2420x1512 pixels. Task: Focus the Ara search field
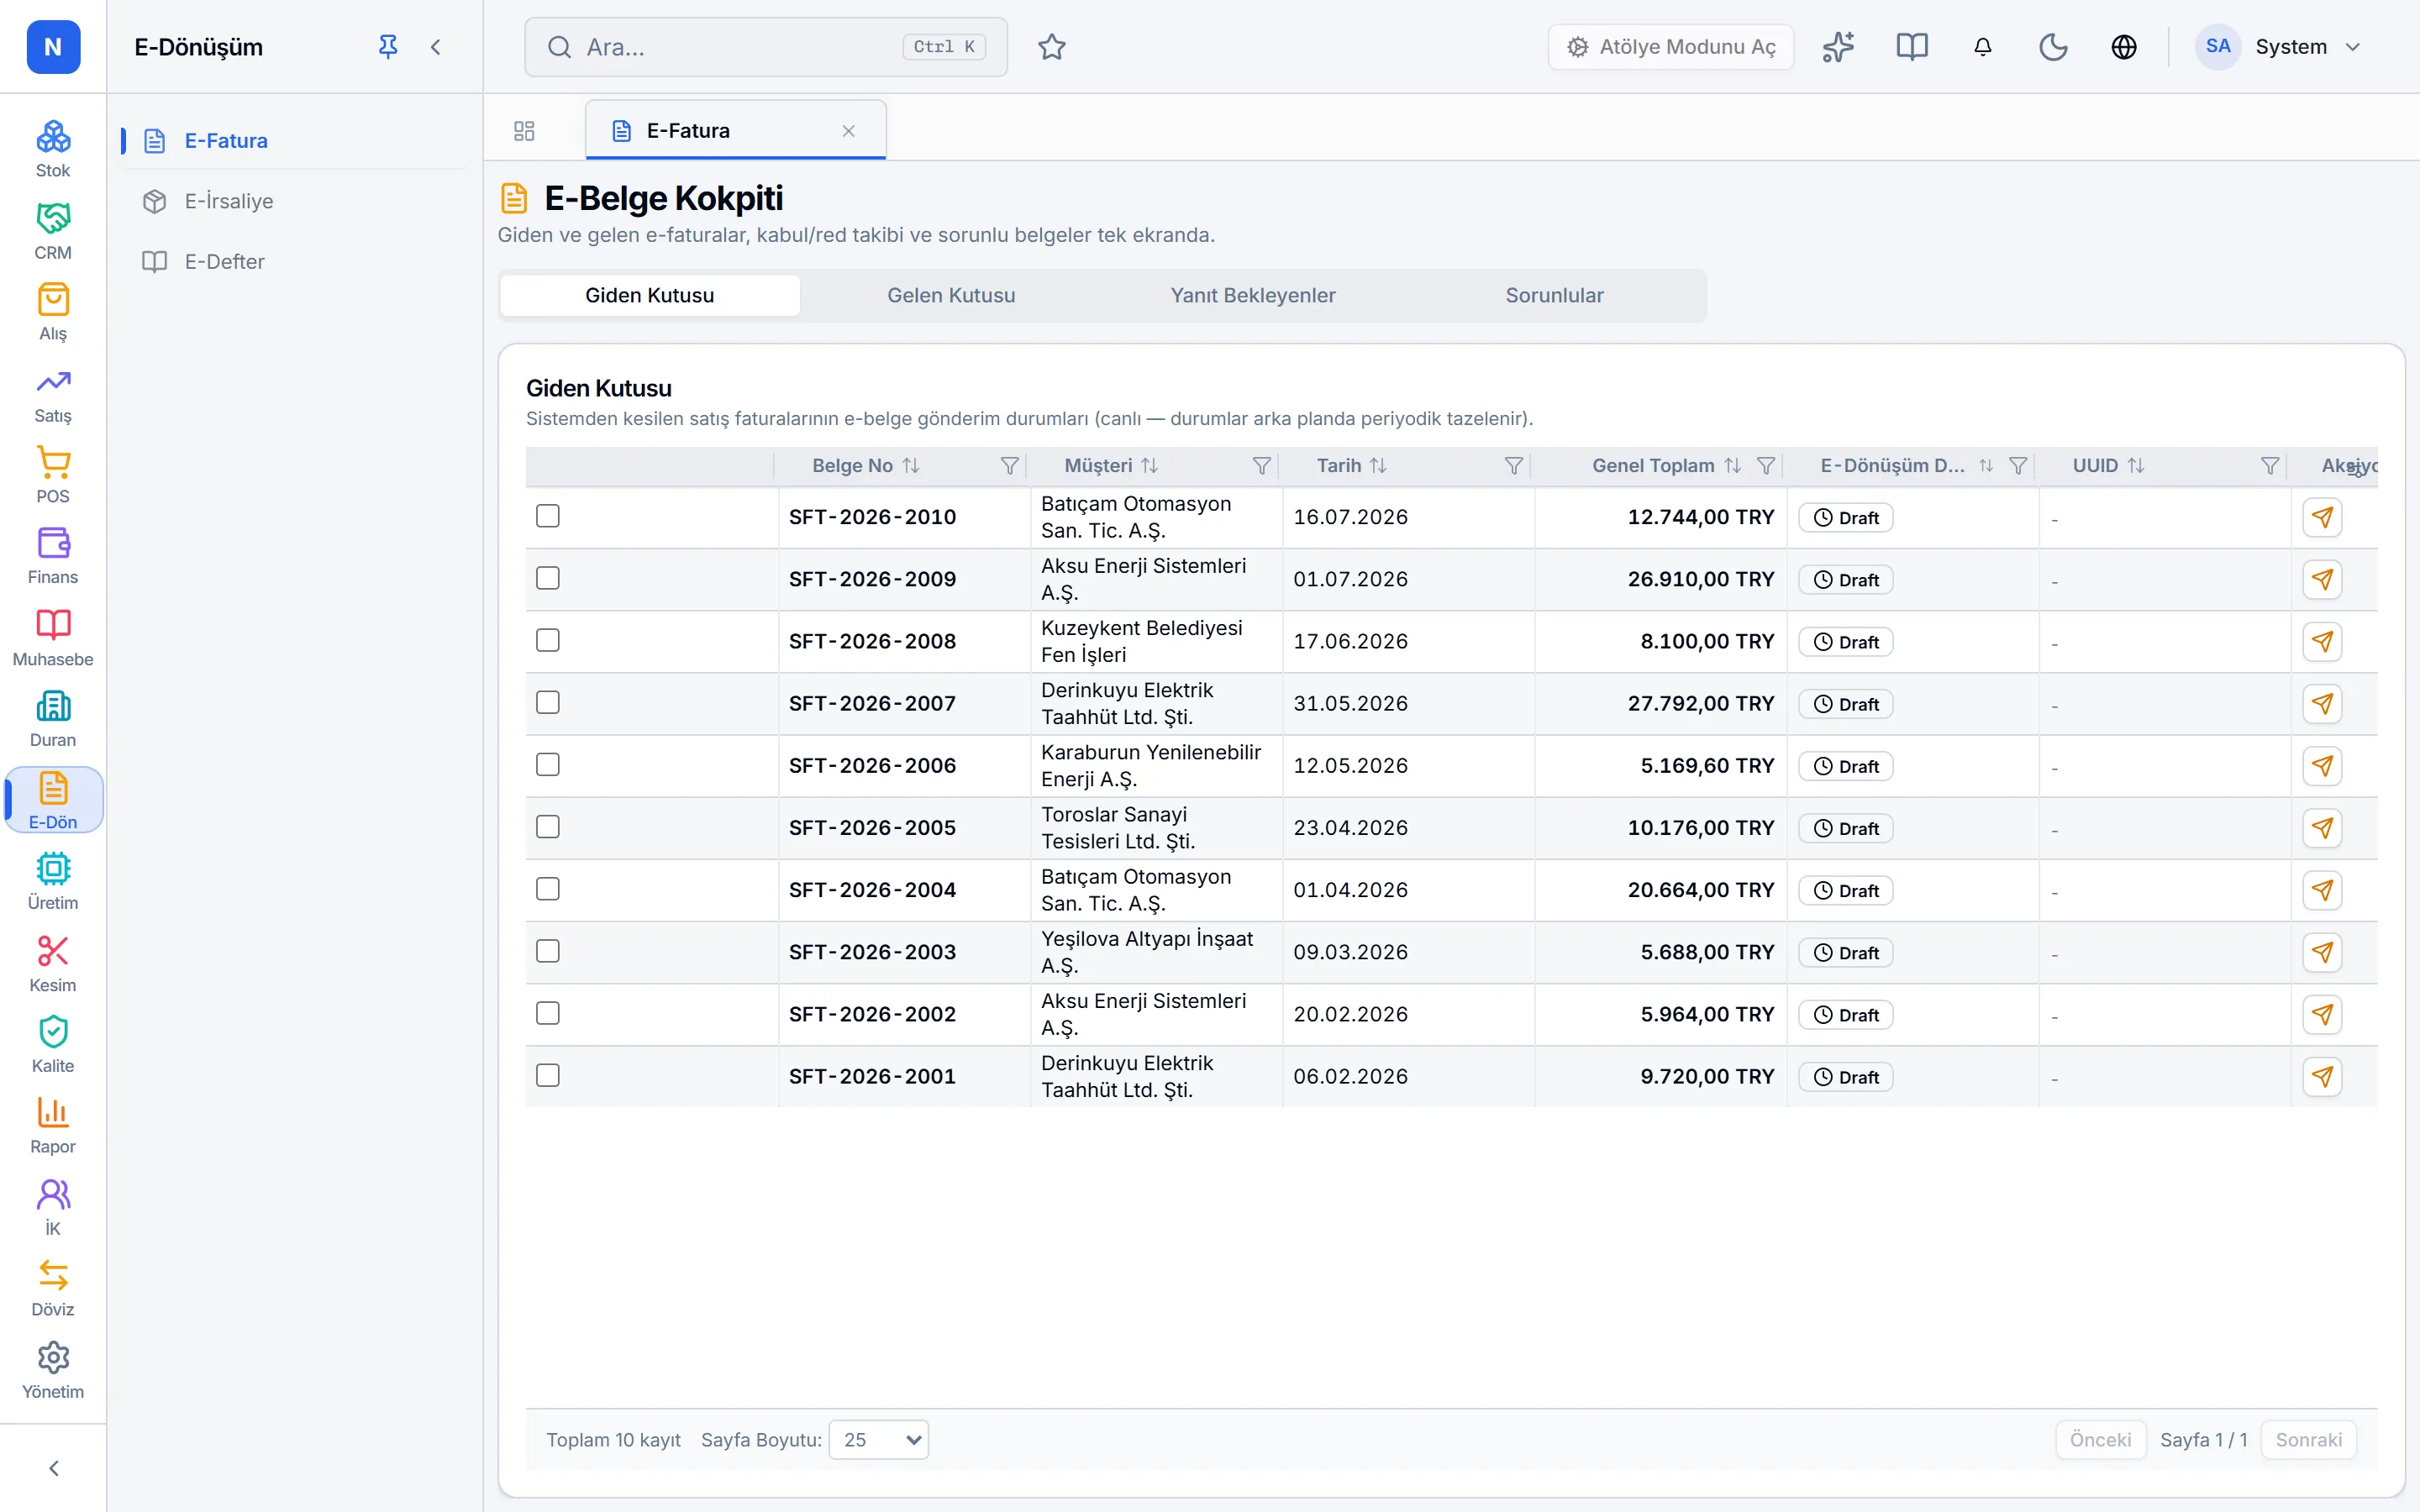point(765,47)
